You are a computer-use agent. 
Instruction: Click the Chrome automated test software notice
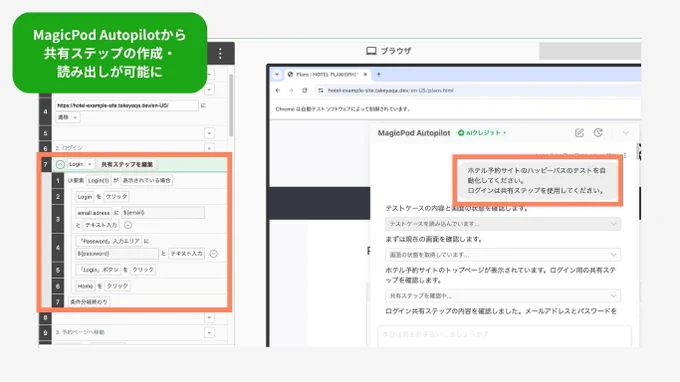click(x=343, y=109)
